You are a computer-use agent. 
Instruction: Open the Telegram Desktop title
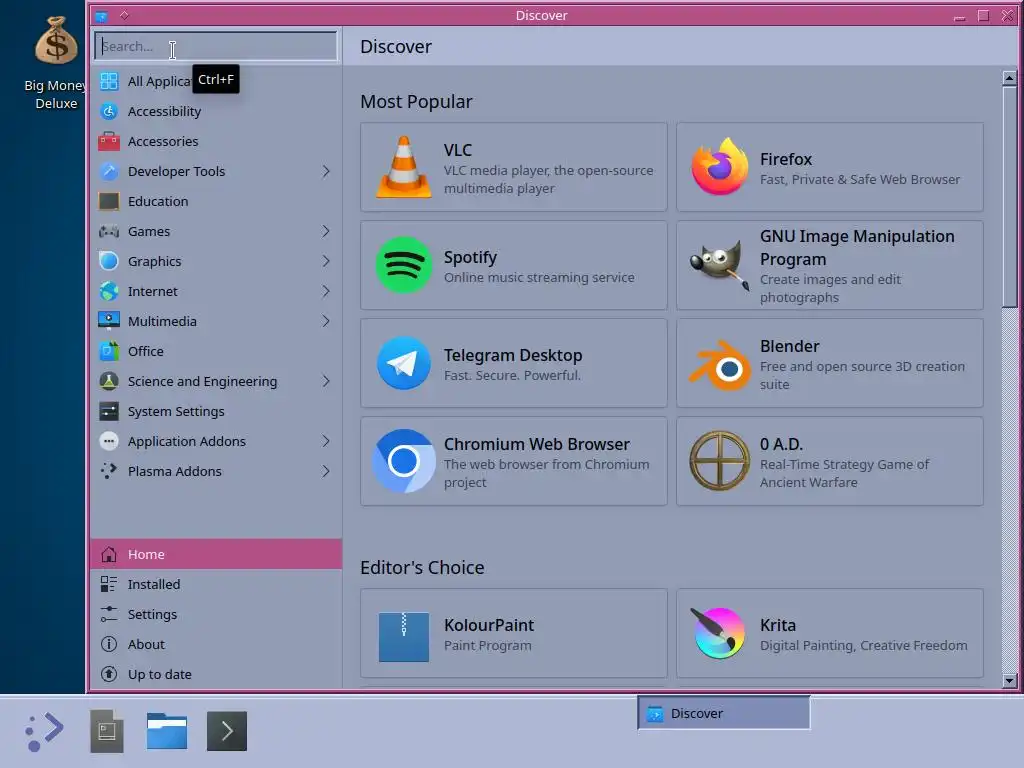513,355
